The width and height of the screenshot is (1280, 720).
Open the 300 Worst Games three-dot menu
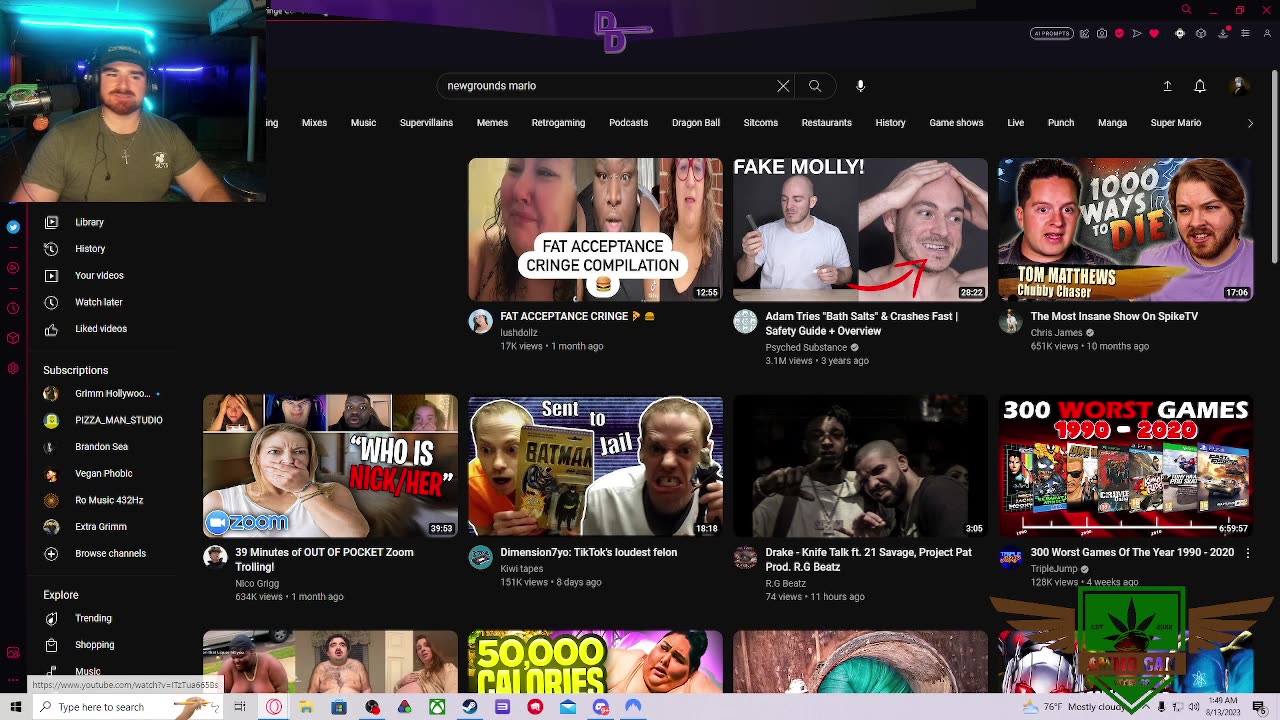coord(1247,553)
